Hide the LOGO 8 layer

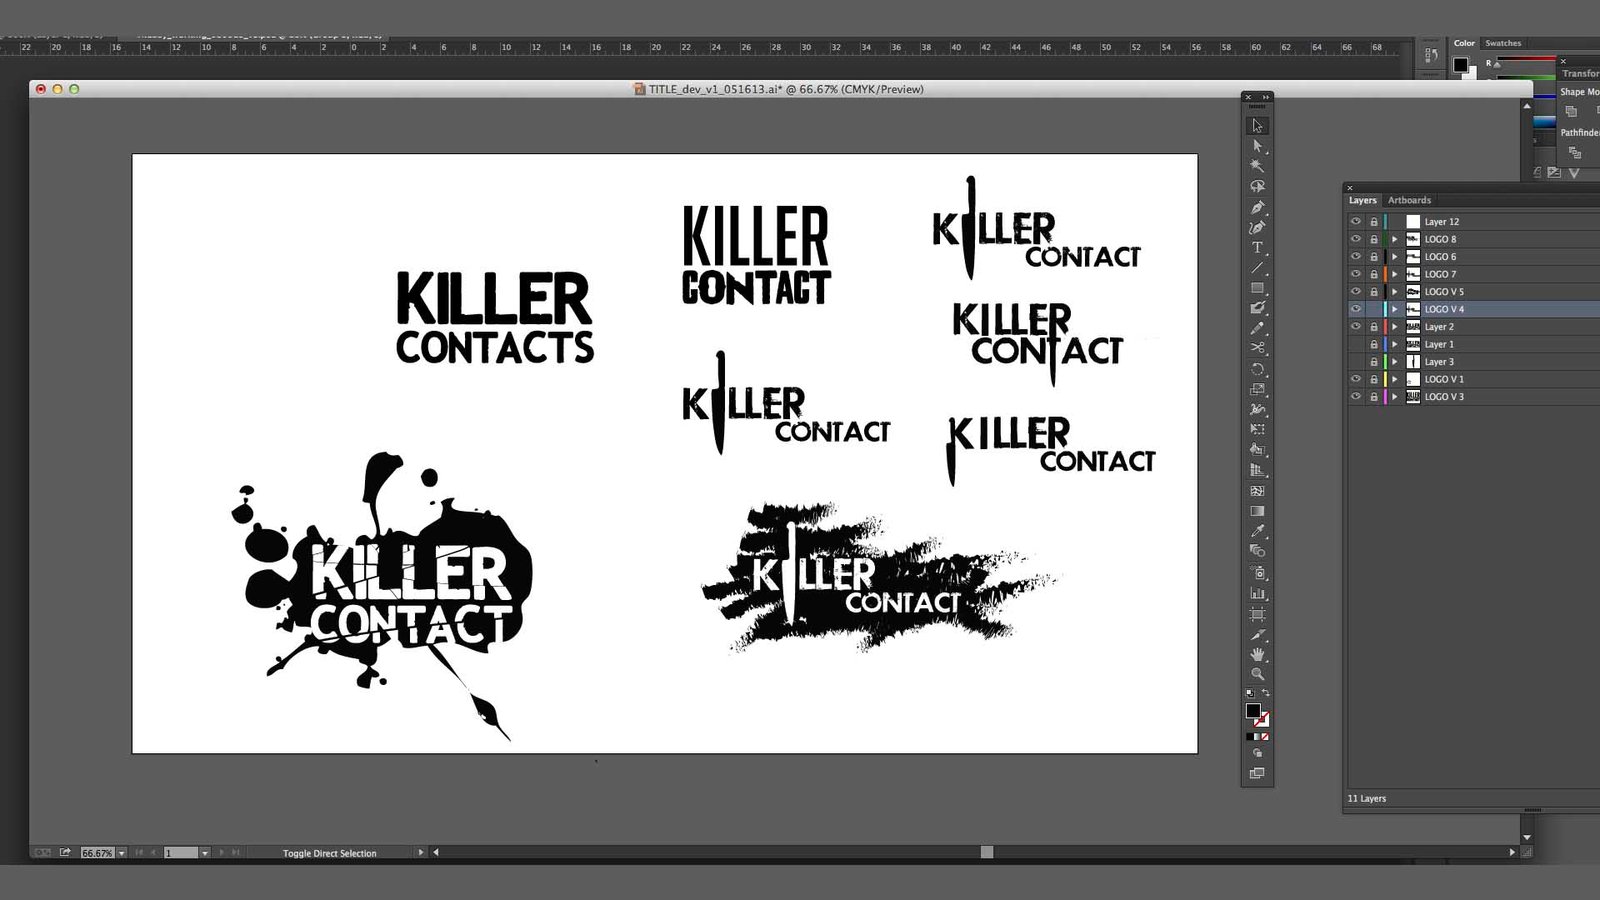[x=1356, y=239]
